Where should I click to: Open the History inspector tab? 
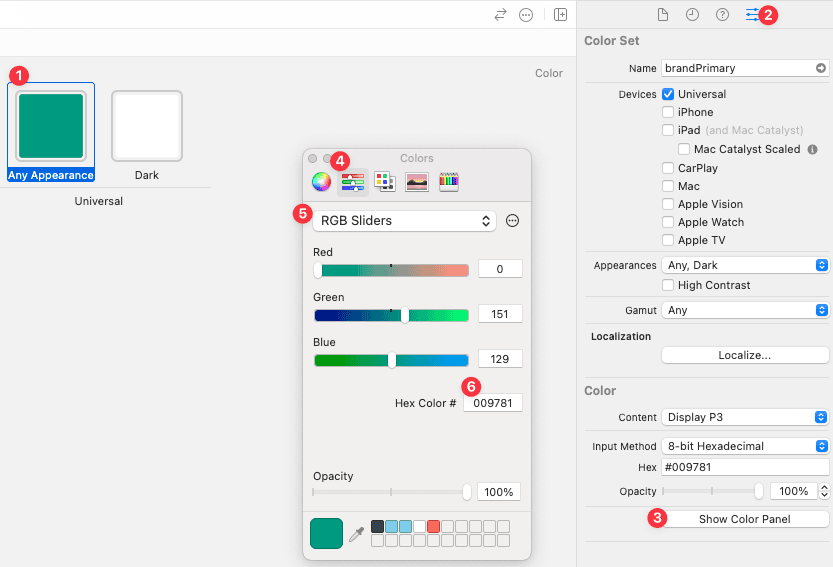692,14
